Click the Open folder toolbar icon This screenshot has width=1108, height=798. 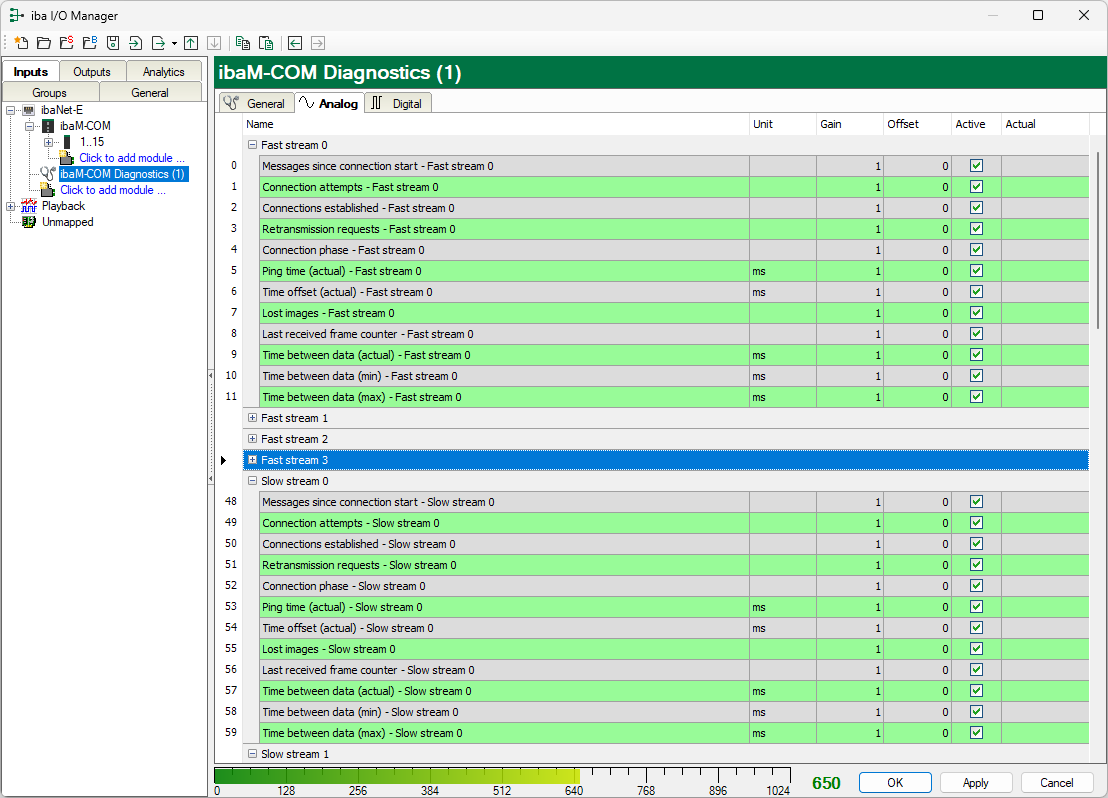[44, 43]
